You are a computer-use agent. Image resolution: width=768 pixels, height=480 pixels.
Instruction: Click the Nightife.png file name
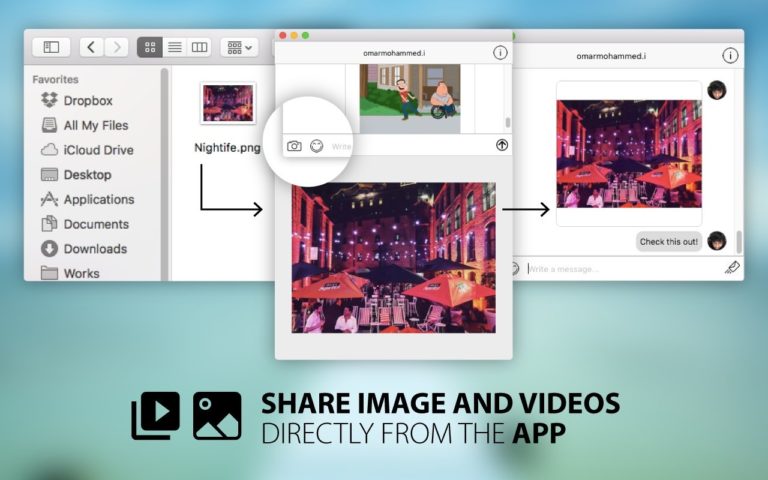click(x=227, y=147)
